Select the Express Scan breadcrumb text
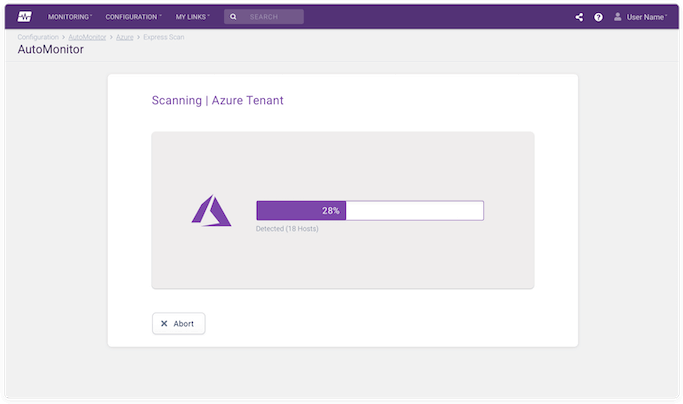The height and width of the screenshot is (404, 683). pyautogui.click(x=164, y=37)
